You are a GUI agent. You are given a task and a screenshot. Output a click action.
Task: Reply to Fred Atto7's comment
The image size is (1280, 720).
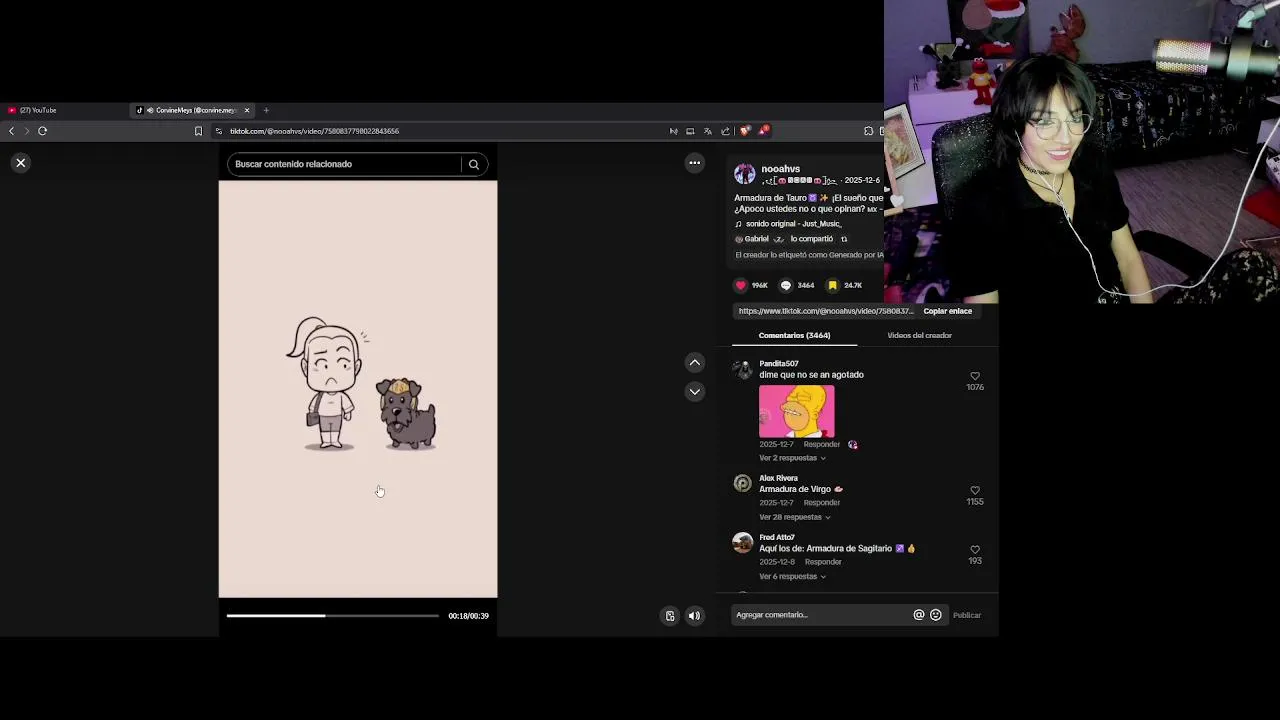[x=823, y=562]
